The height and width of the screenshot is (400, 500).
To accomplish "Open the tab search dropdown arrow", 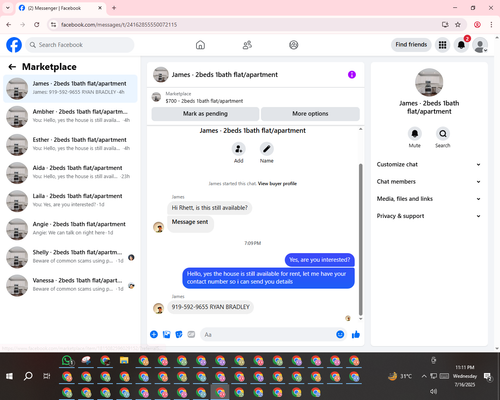I will pos(8,8).
